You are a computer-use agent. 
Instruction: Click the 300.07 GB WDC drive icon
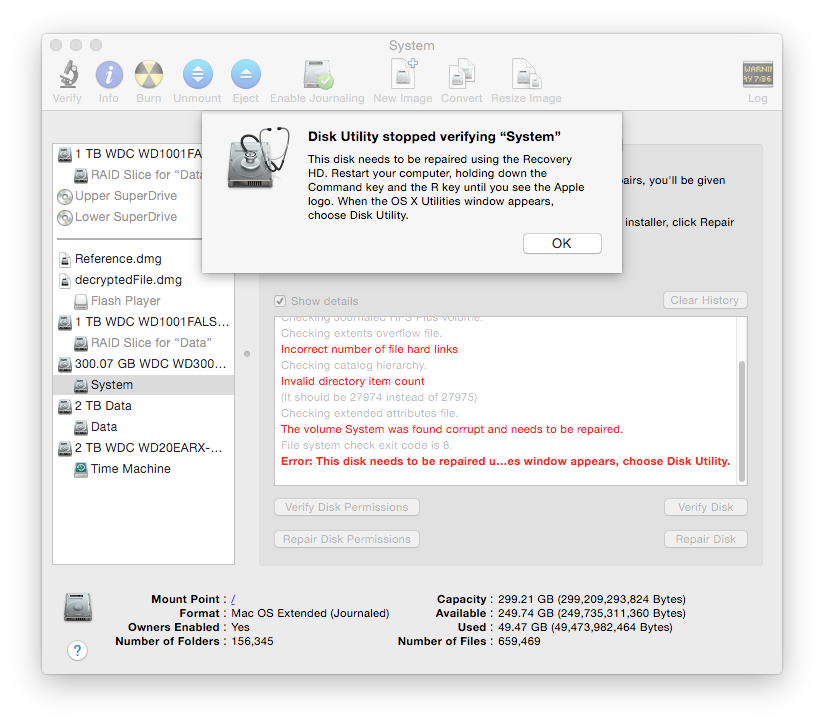[65, 364]
